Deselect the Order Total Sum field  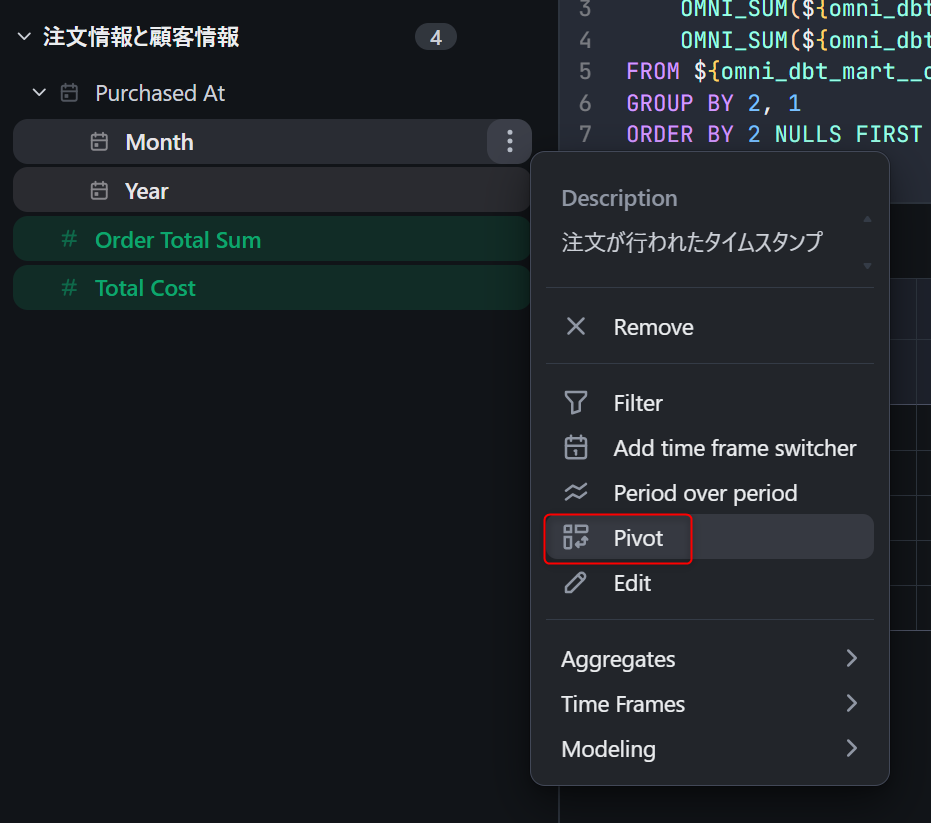tap(178, 240)
